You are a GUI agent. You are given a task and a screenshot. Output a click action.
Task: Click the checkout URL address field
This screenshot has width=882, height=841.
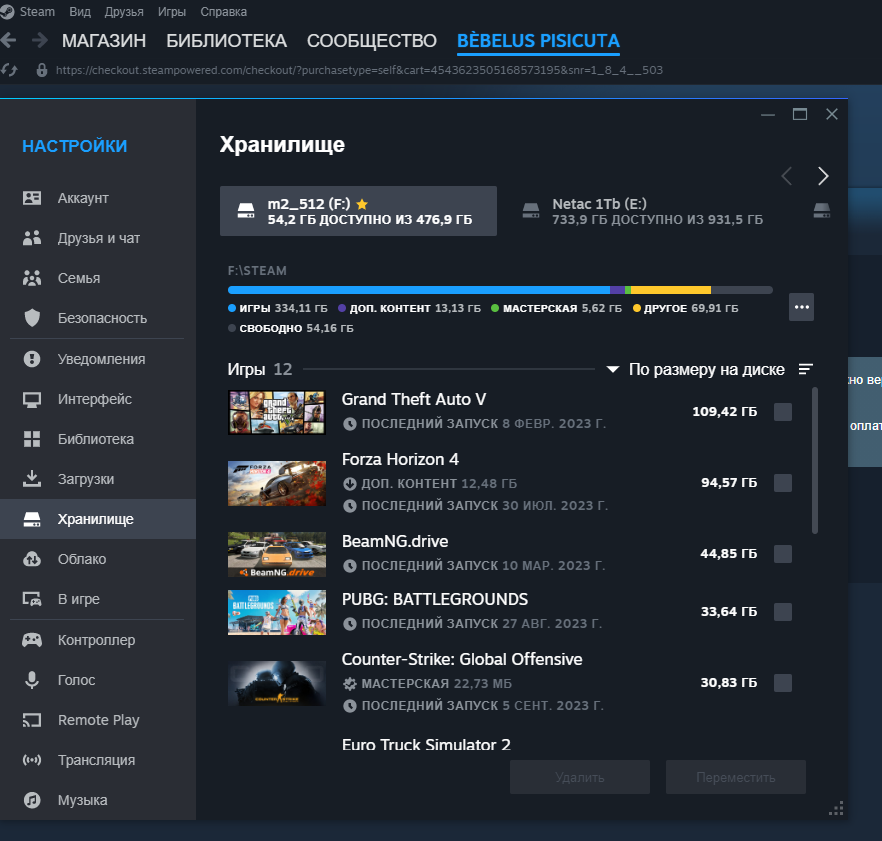359,70
